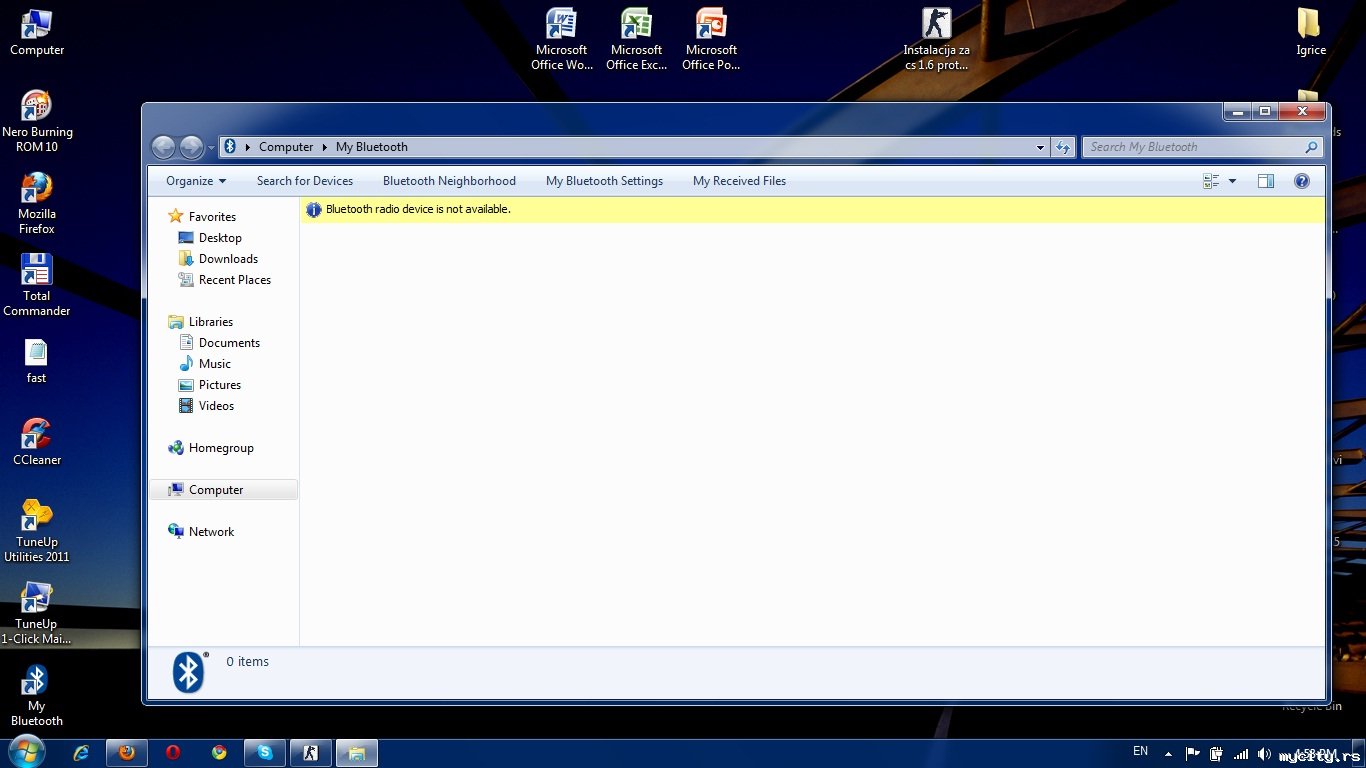This screenshot has width=1366, height=768.
Task: Open Bluetooth Neighborhood
Action: [449, 181]
